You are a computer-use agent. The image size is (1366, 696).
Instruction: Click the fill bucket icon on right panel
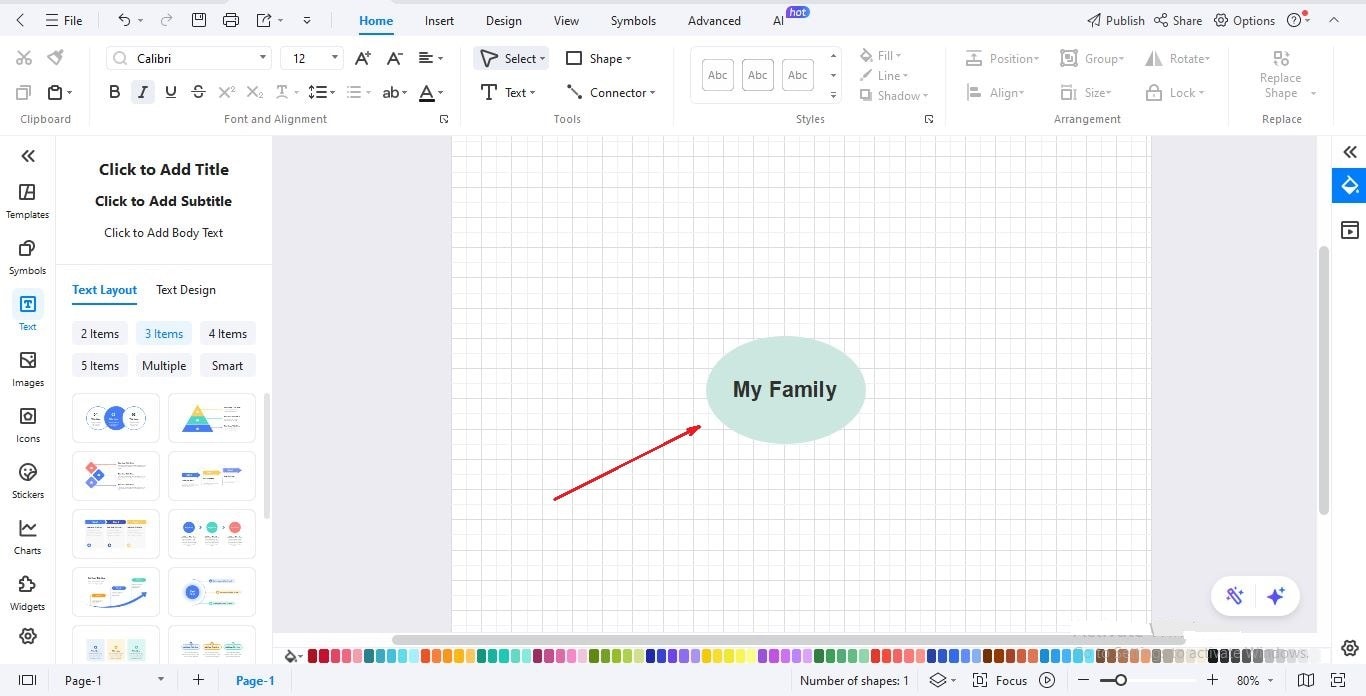pos(1350,185)
